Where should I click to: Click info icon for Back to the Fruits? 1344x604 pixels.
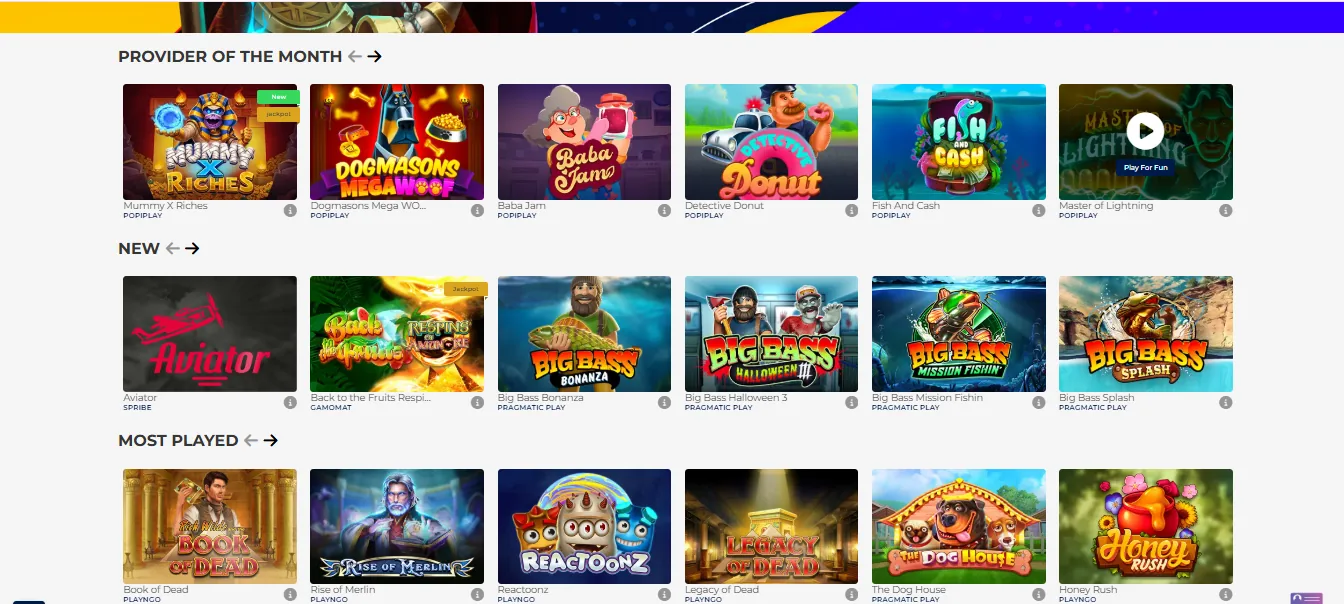(x=477, y=403)
